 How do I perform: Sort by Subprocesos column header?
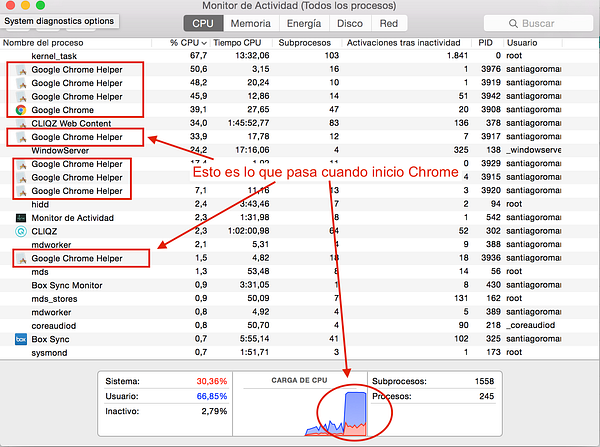(305, 43)
